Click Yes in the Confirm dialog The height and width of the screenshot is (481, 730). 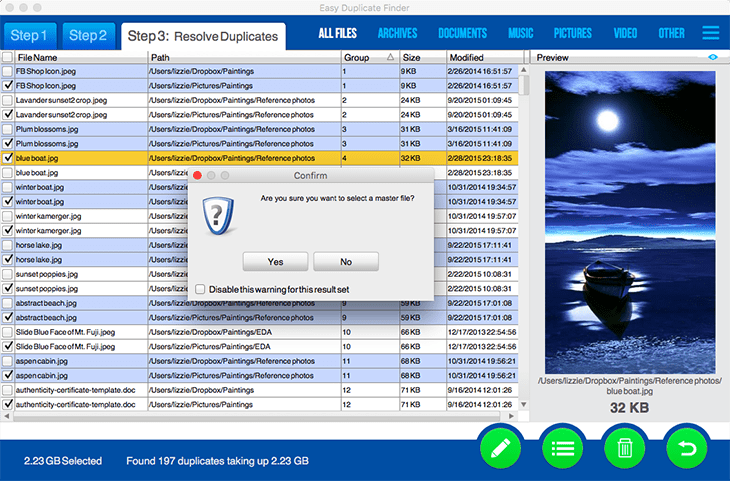275,261
